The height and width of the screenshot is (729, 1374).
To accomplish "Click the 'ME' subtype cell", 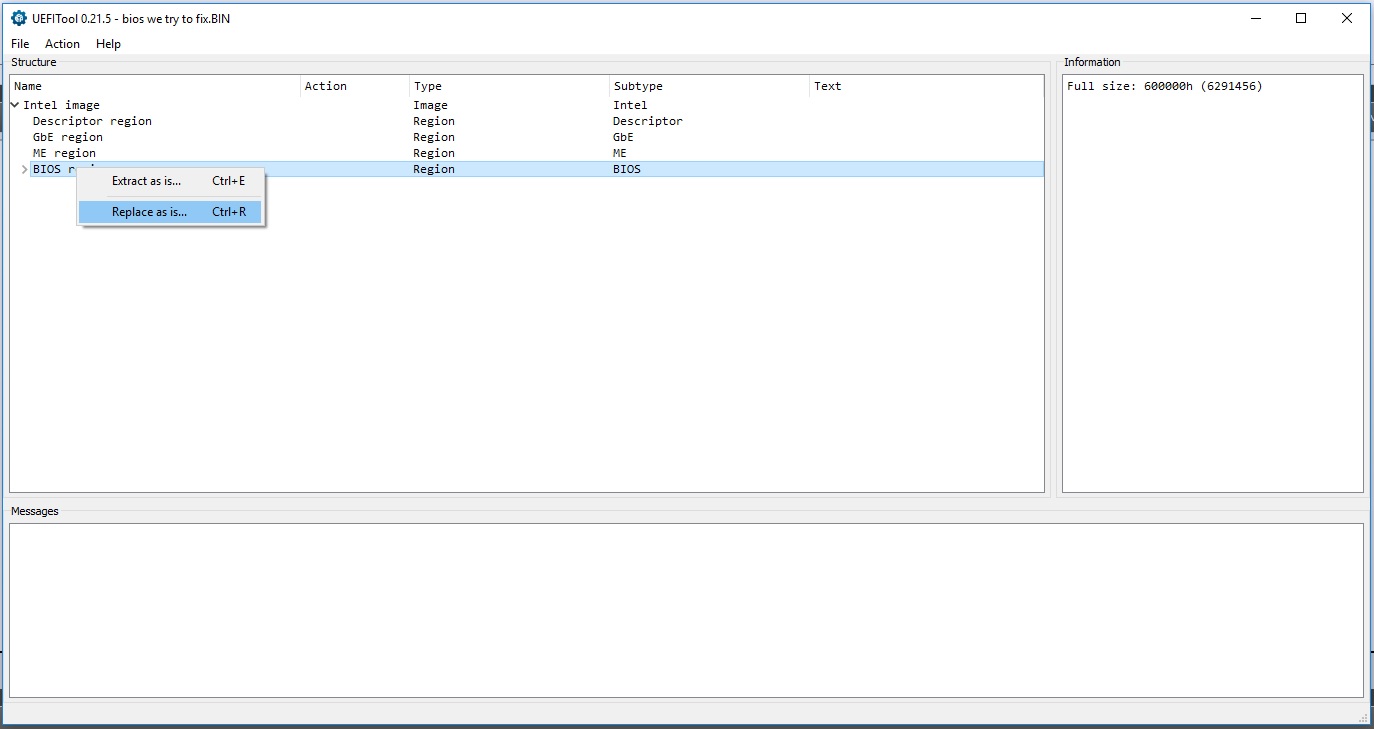I will coord(620,153).
